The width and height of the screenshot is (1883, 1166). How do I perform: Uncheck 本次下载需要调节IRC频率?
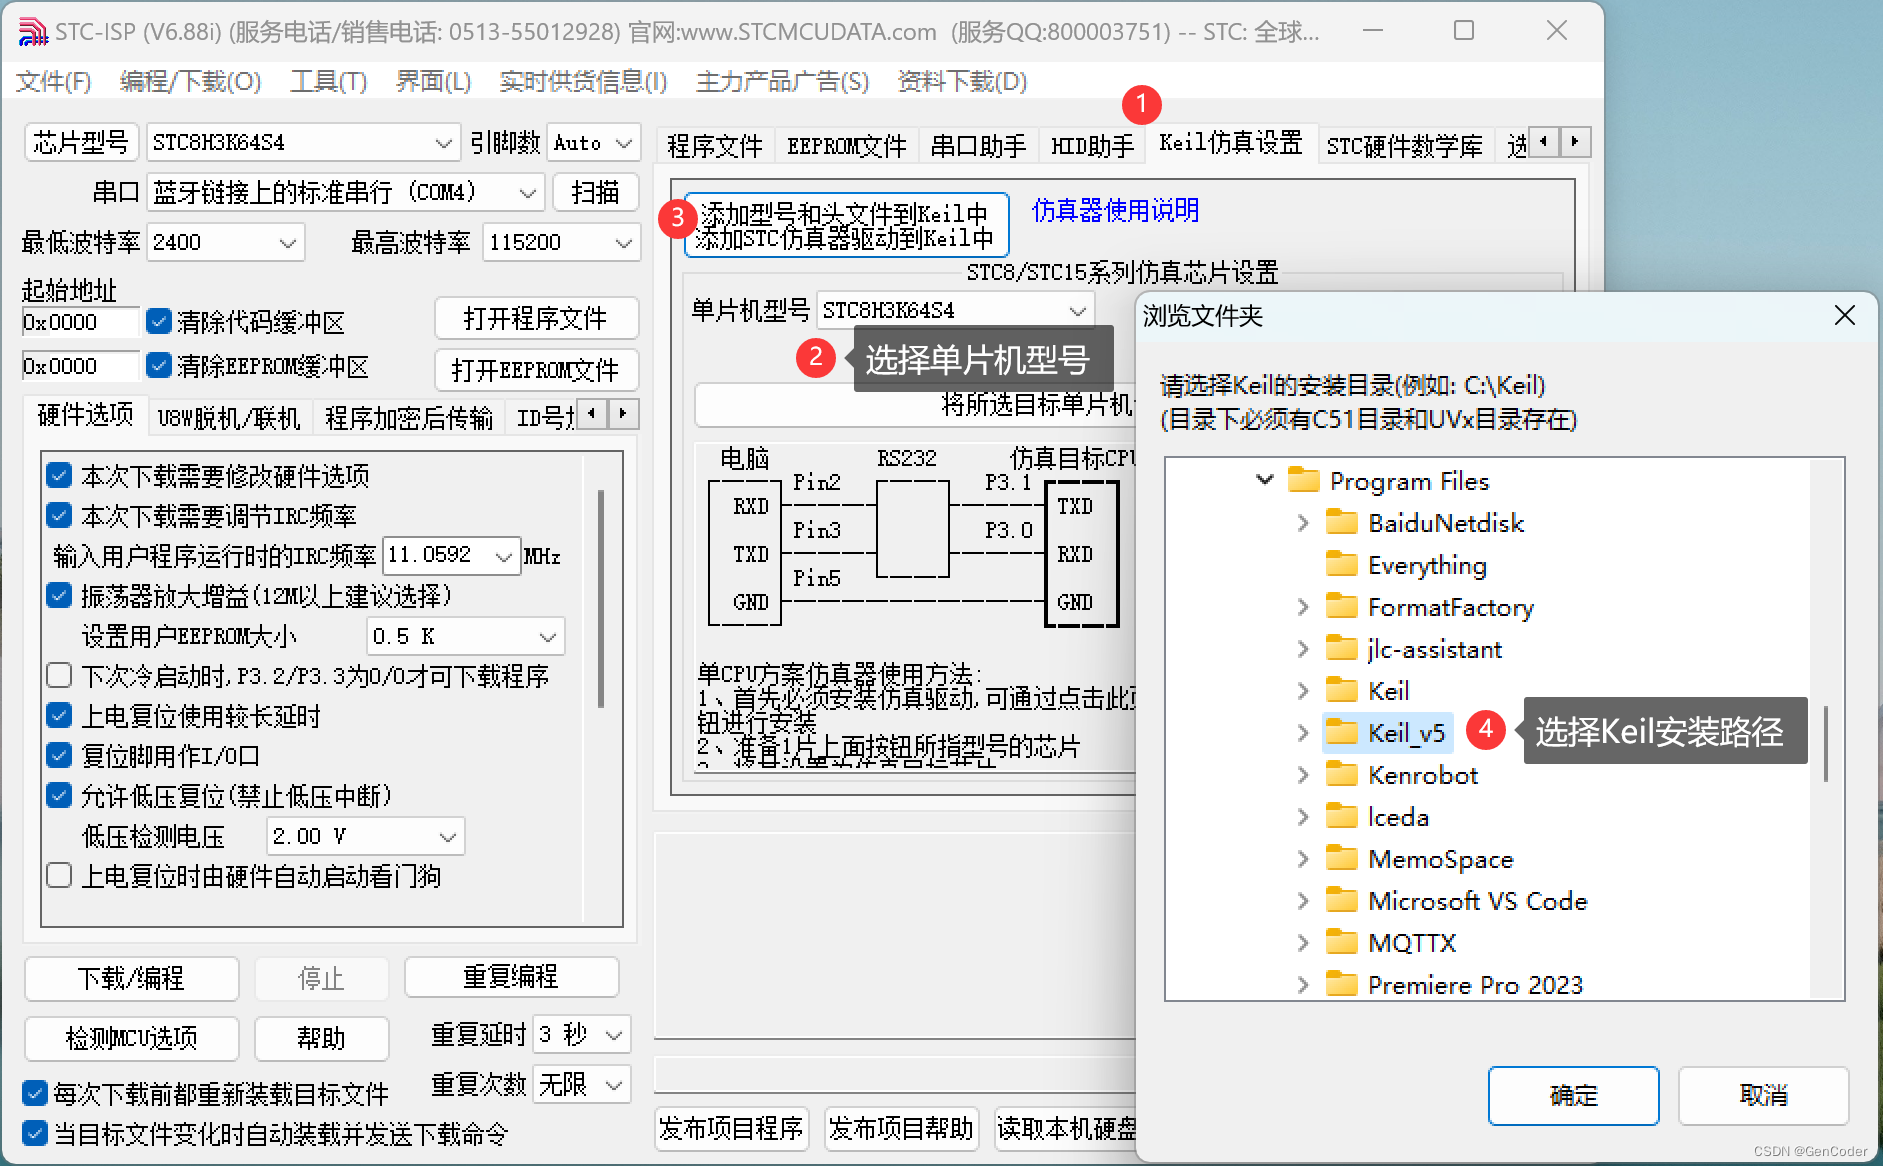(x=59, y=515)
